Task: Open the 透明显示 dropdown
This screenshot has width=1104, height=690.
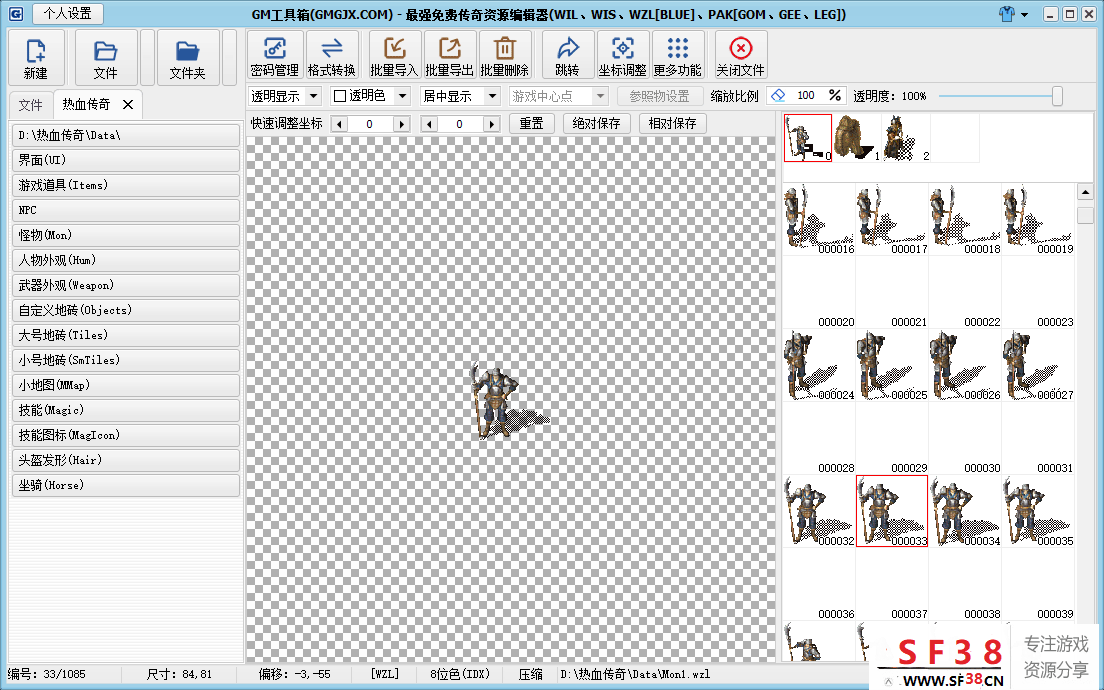Action: pos(285,96)
